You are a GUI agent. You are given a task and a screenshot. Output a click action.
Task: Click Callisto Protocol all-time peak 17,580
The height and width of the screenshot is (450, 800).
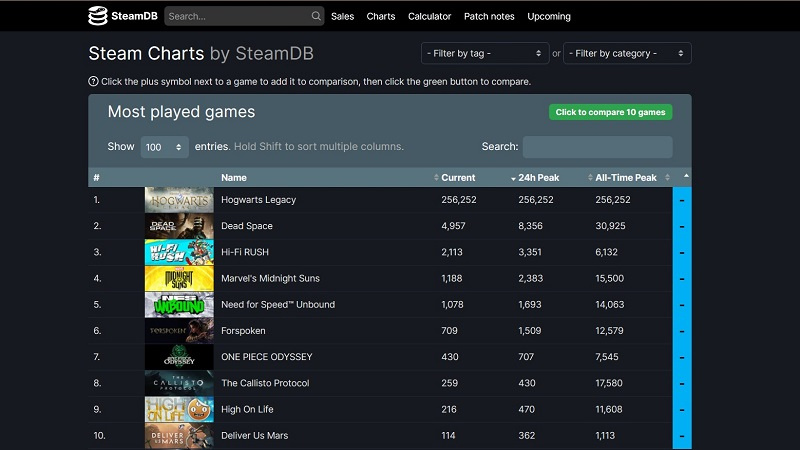click(x=609, y=383)
